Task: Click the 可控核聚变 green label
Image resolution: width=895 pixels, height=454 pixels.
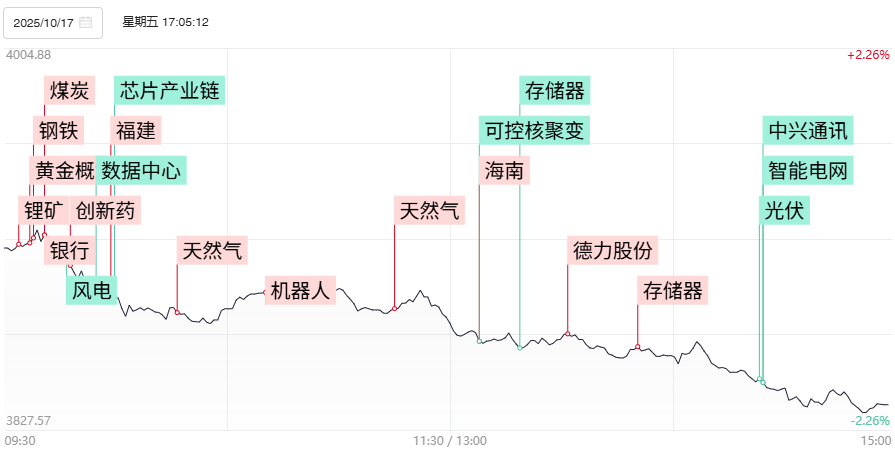Action: point(534,131)
